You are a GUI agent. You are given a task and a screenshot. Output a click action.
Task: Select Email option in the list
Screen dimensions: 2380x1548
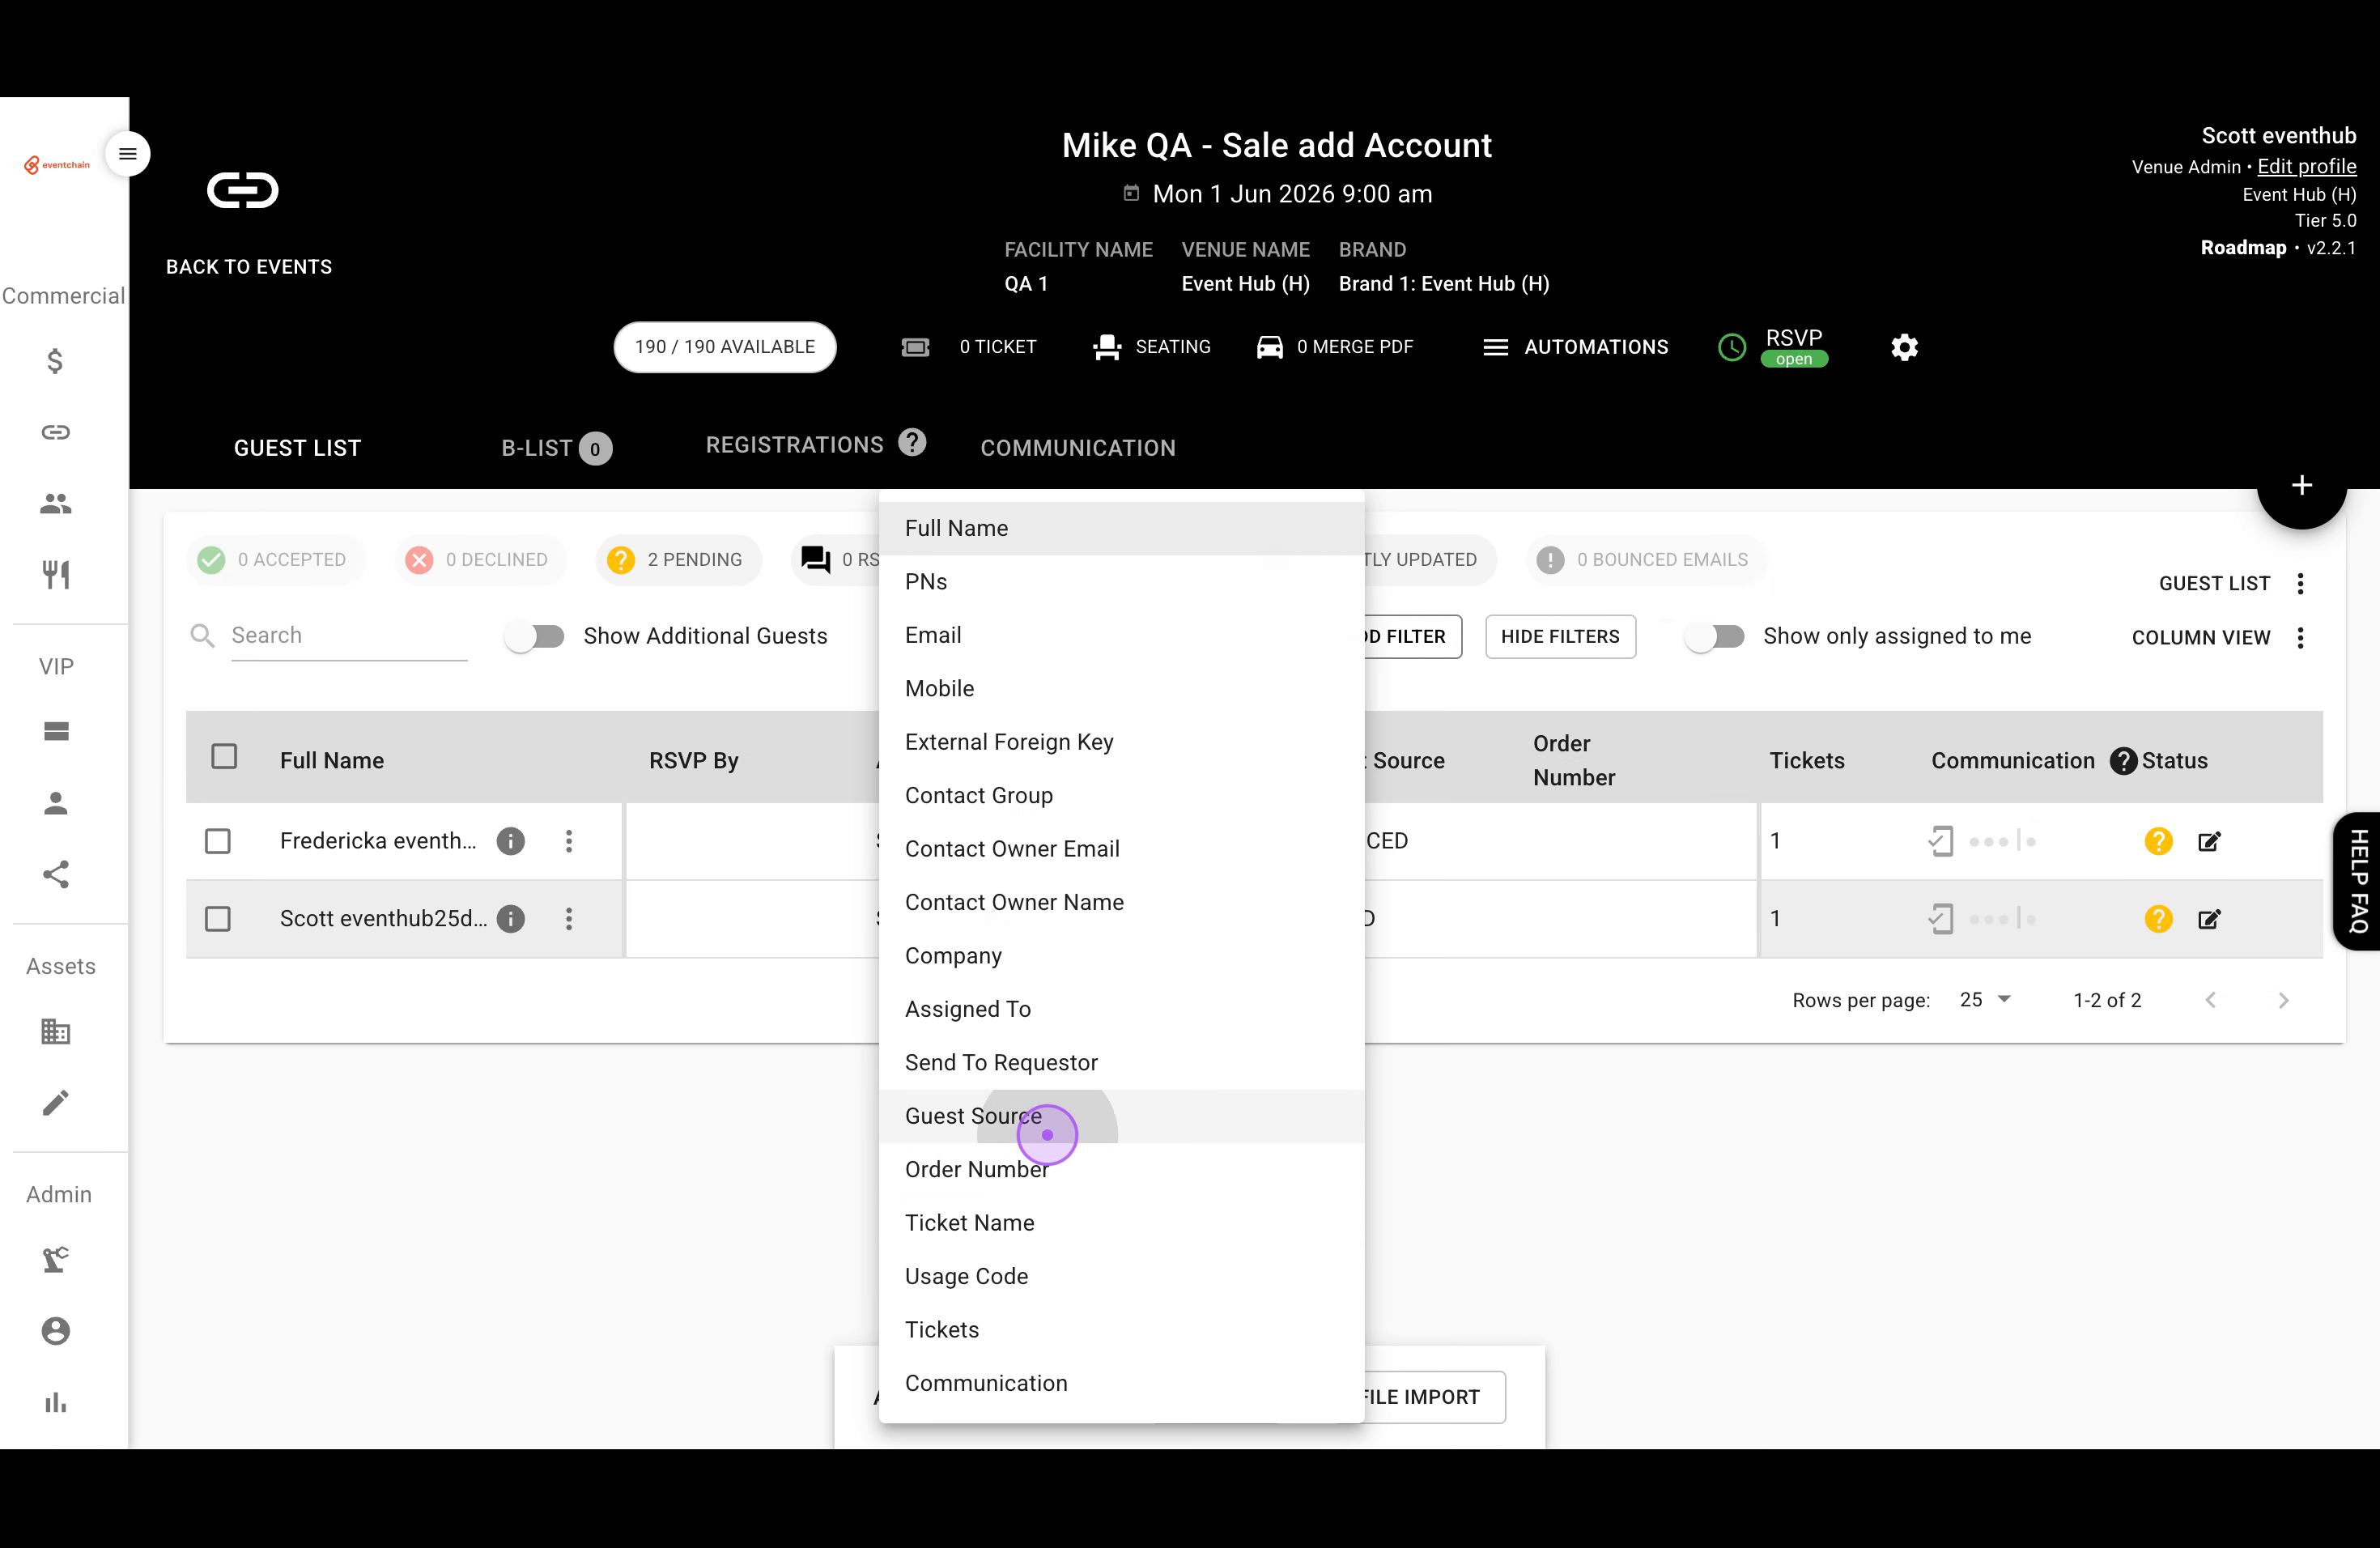point(1122,635)
